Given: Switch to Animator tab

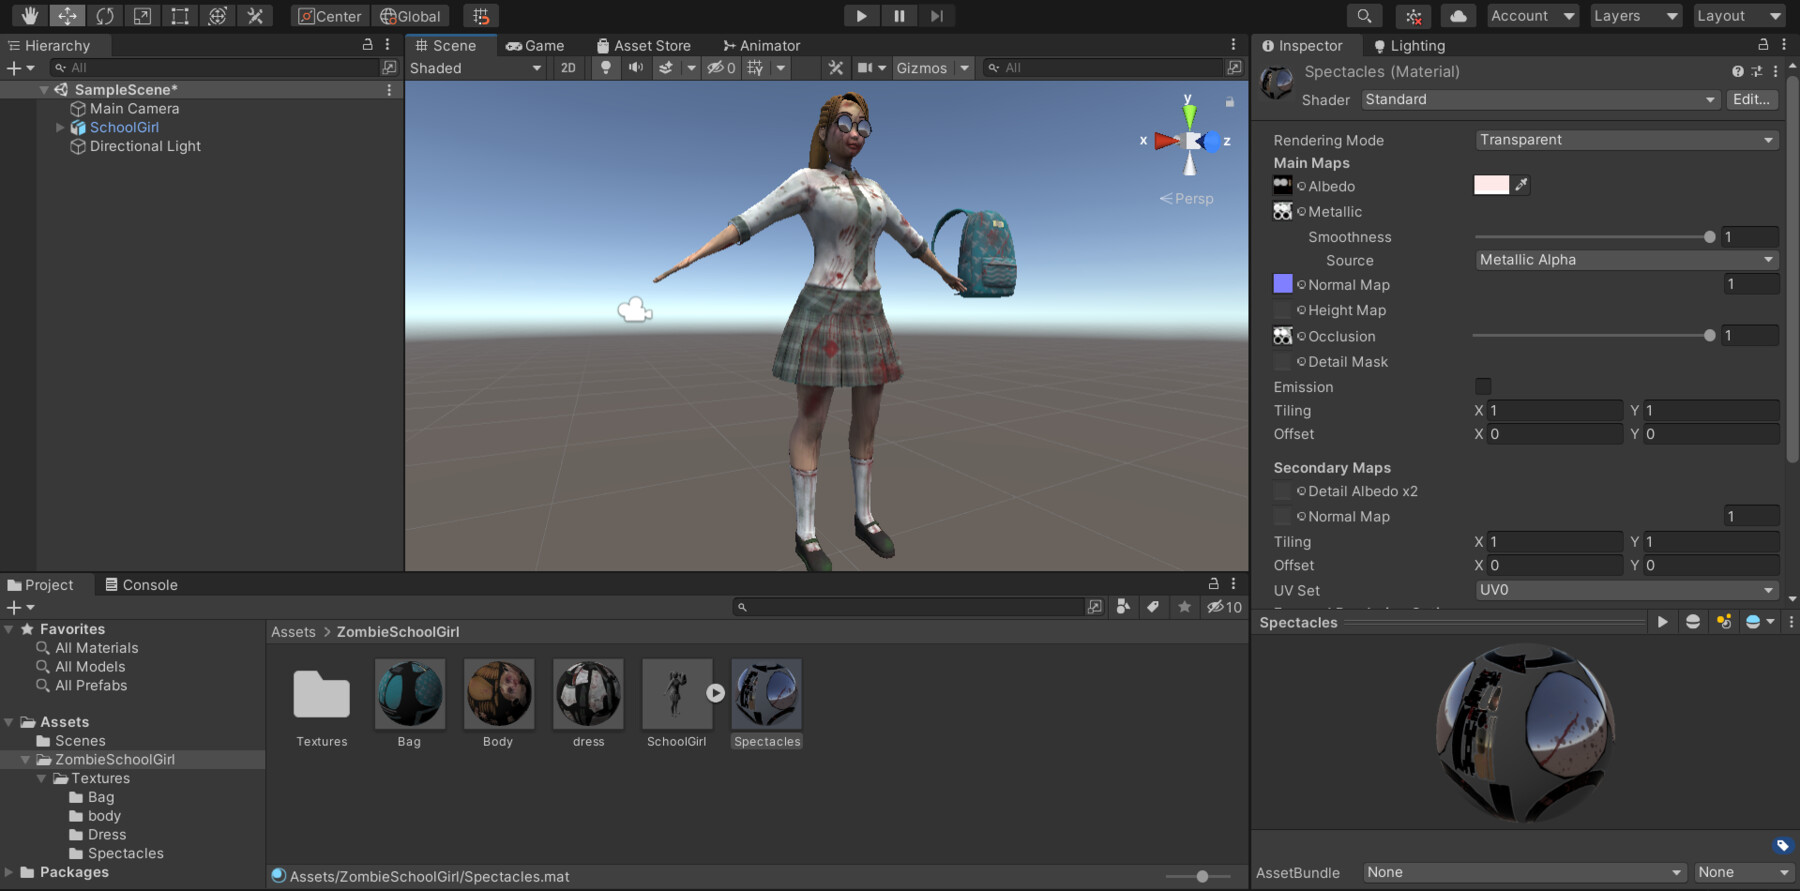Looking at the screenshot, I should (762, 46).
